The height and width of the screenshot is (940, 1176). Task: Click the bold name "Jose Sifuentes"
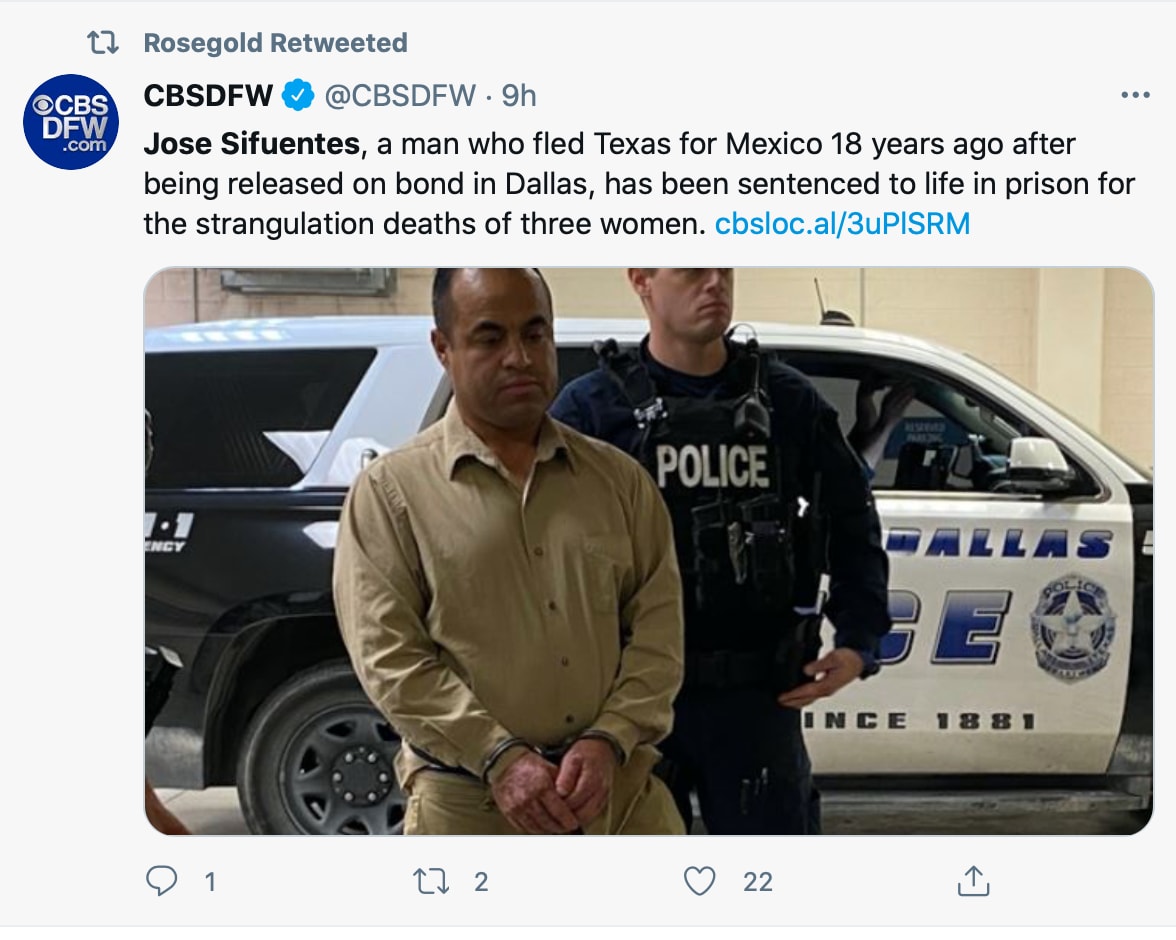[251, 144]
